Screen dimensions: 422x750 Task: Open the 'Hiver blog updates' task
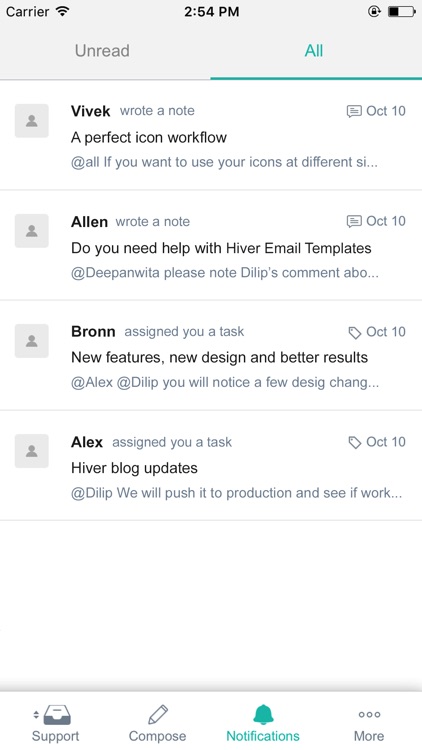tap(134, 467)
